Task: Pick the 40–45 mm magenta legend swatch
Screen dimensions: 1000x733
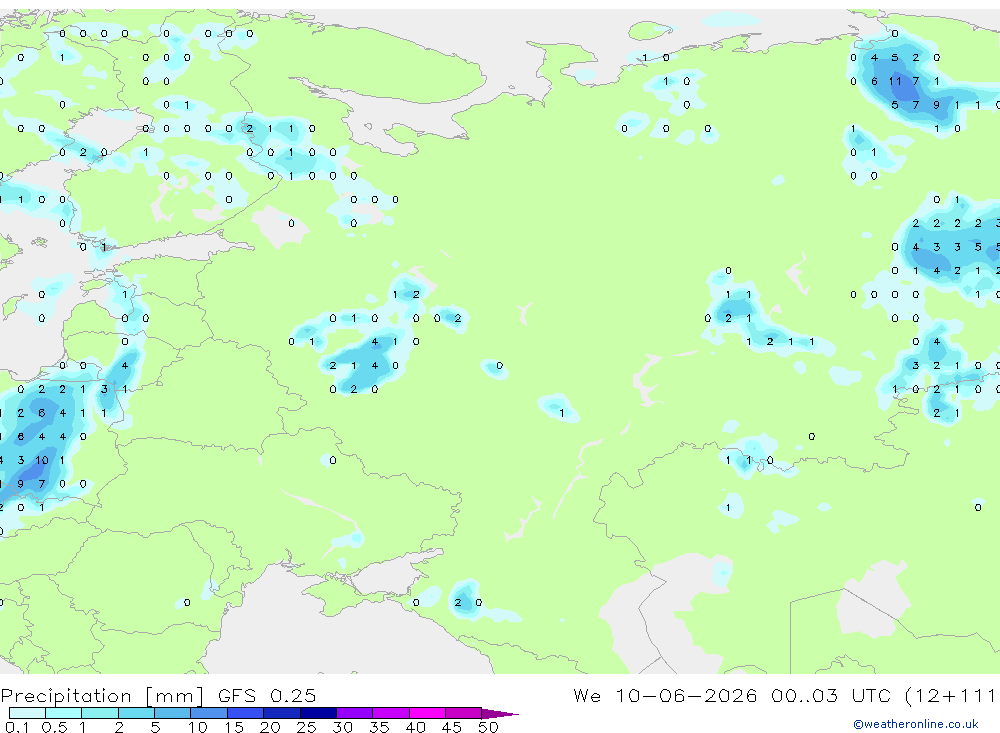Action: (427, 713)
